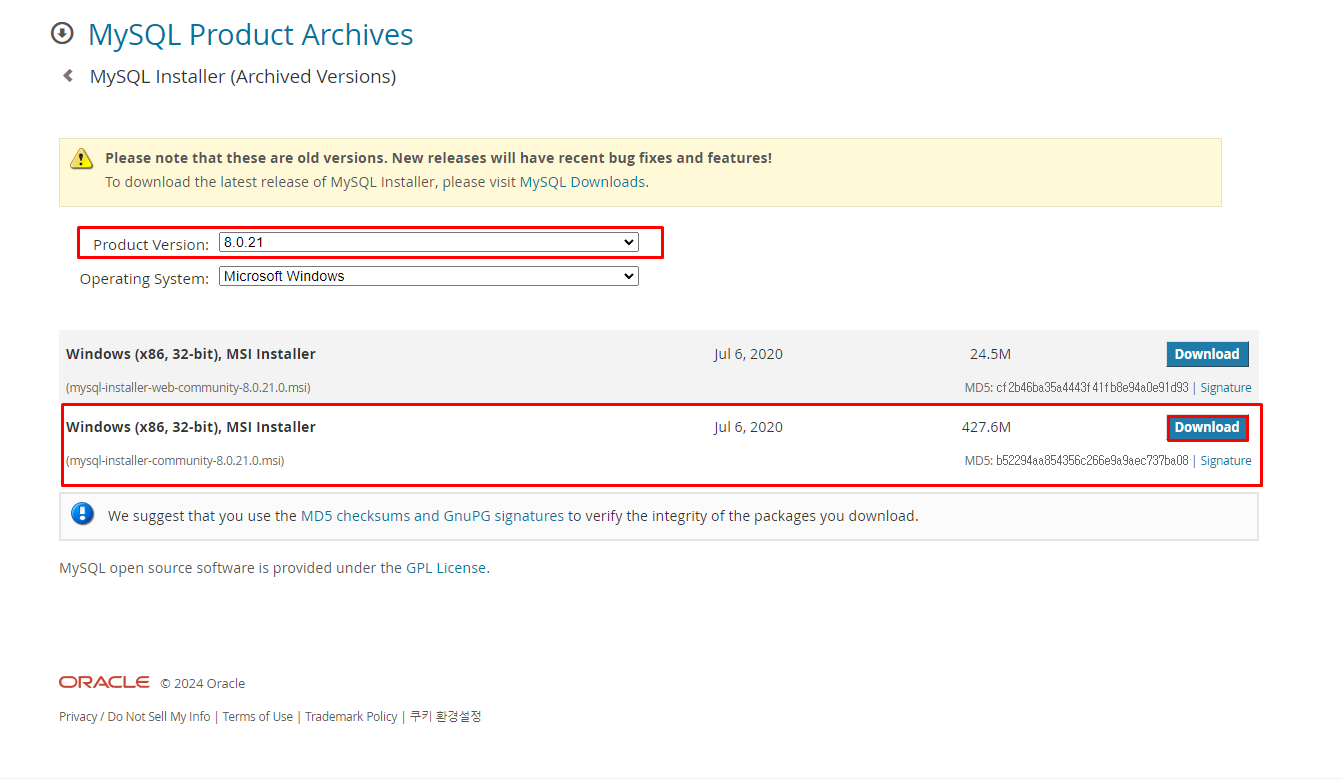Screen dimensions: 1342x779
Task: Open Terms of Use footer link
Action: [x=258, y=716]
